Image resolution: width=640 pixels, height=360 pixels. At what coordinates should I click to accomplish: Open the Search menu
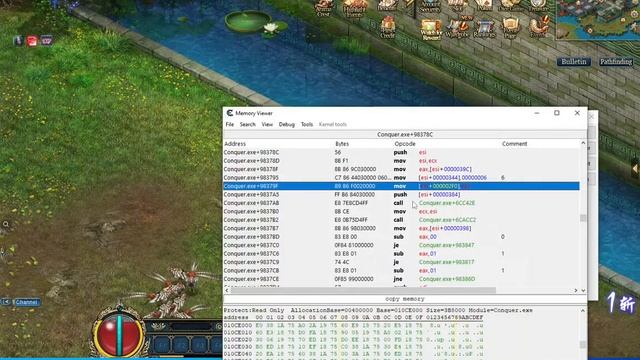pyautogui.click(x=247, y=124)
